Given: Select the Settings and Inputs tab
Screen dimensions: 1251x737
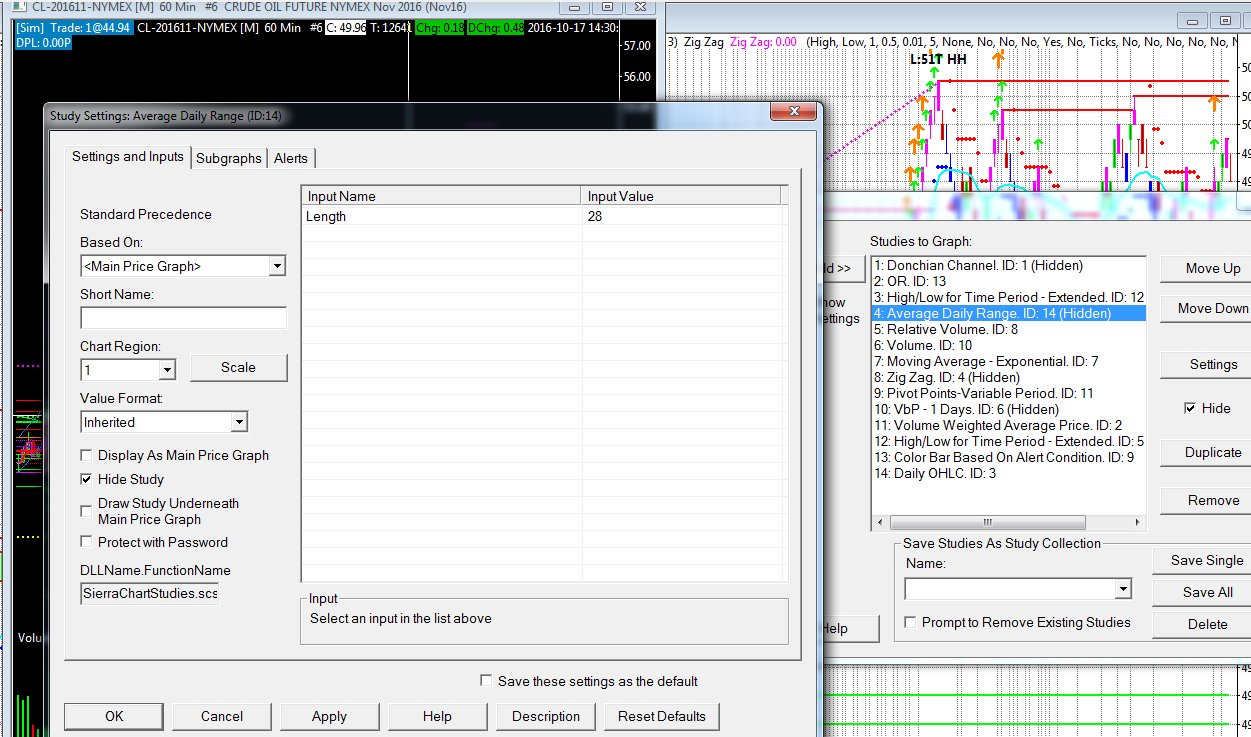Looking at the screenshot, I should pos(128,156).
